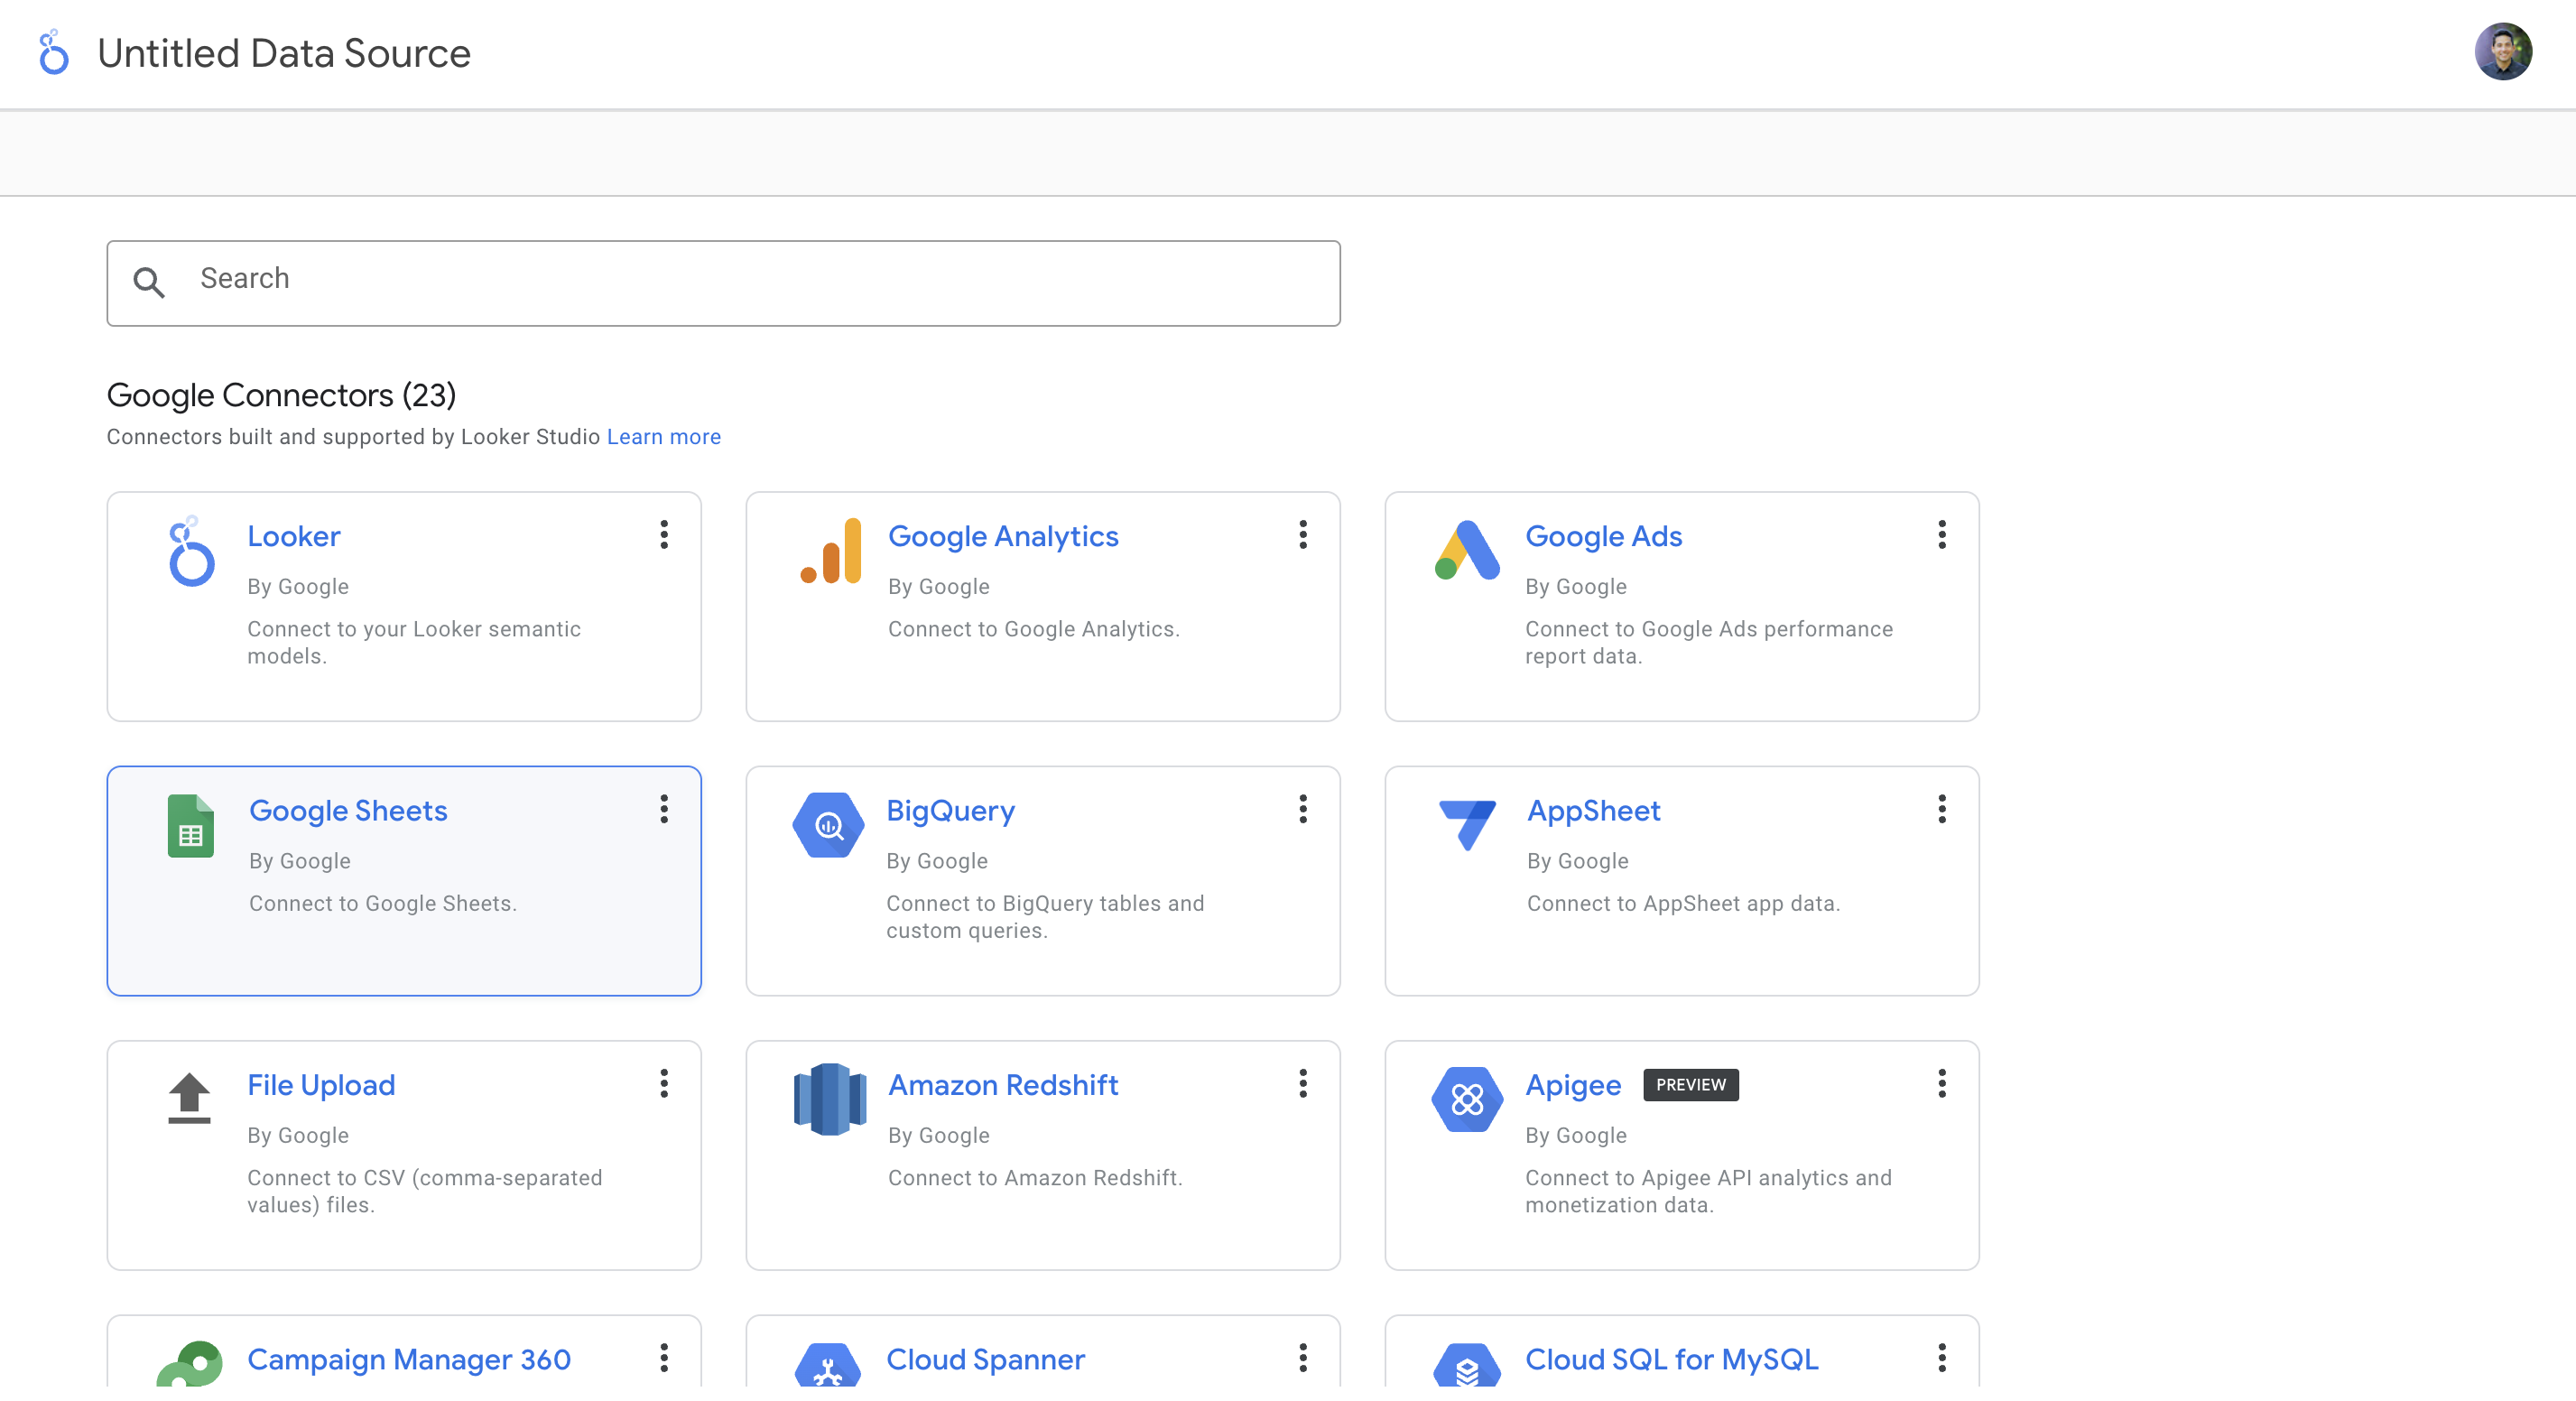Click the Apigee hexagon icon

click(1467, 1099)
